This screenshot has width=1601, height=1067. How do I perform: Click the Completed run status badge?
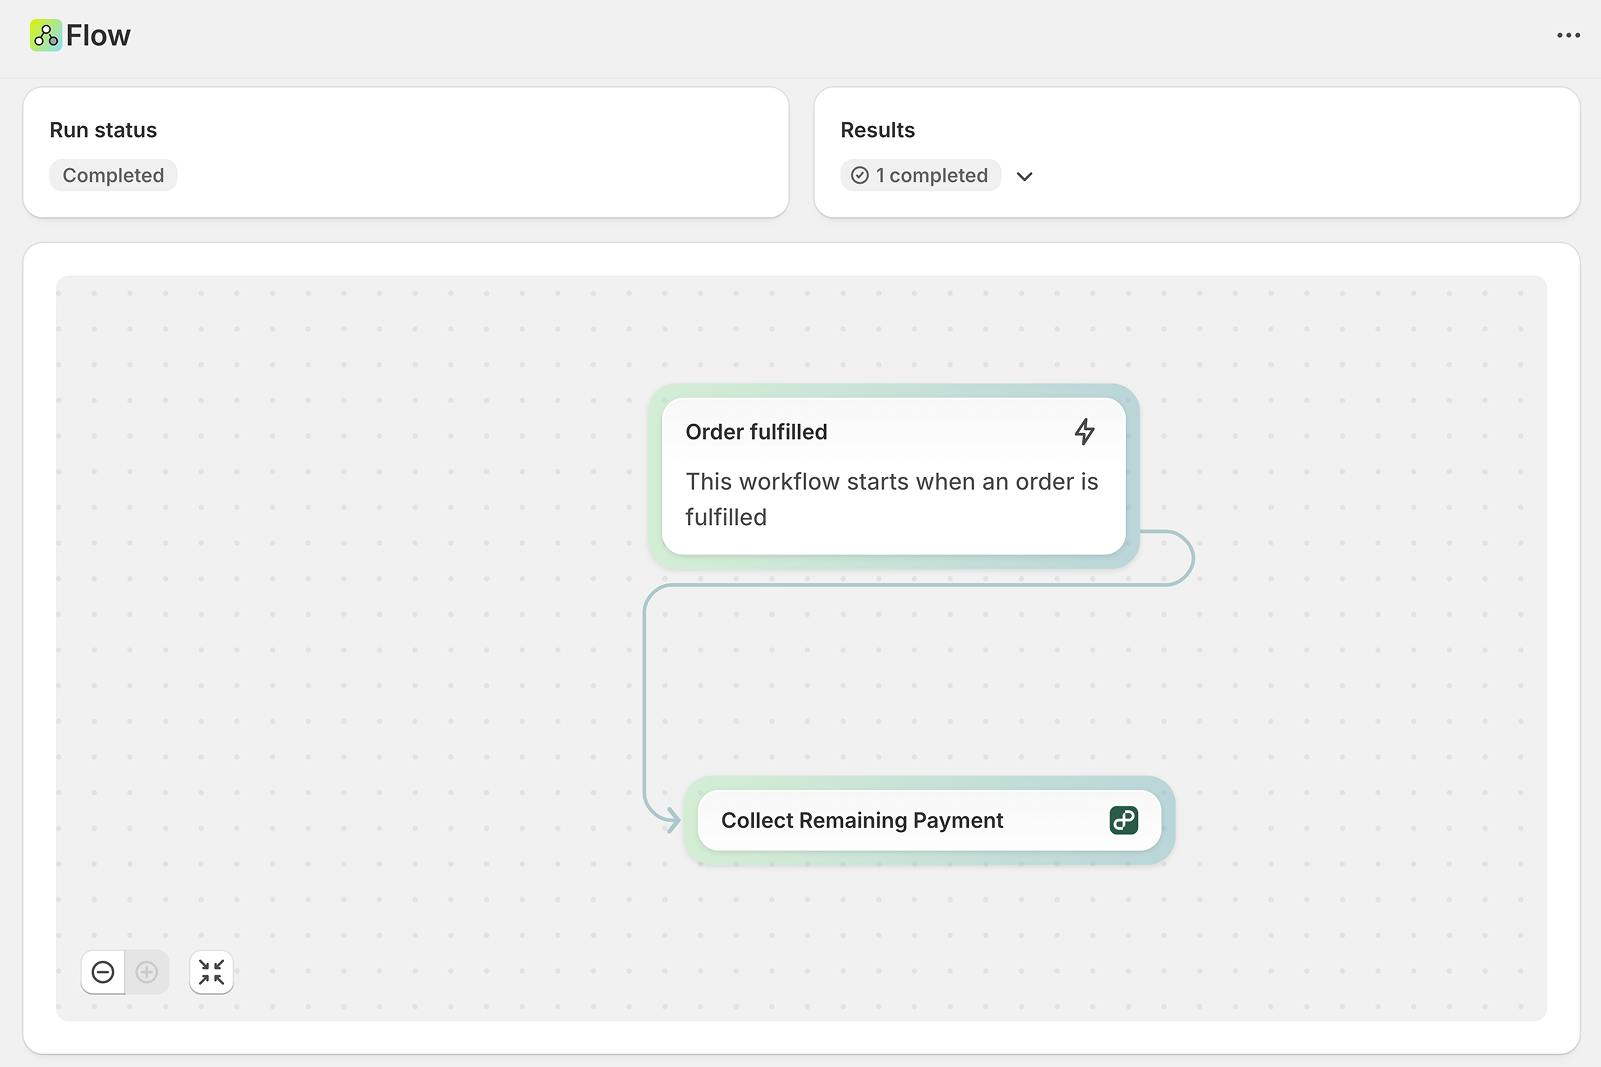[113, 175]
